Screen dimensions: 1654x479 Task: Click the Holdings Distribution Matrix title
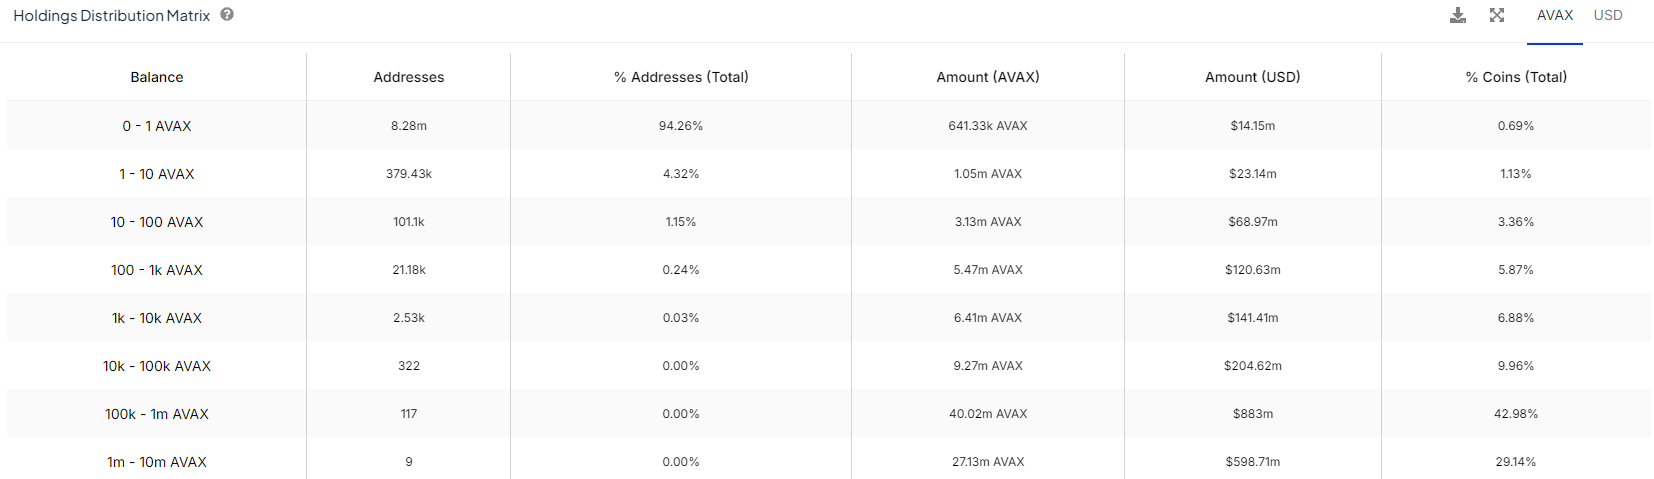(112, 16)
